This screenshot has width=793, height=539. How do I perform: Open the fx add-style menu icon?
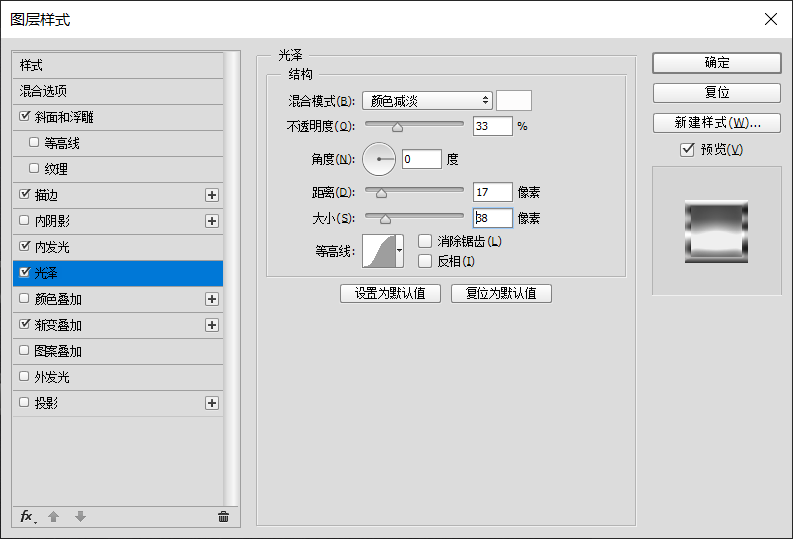pyautogui.click(x=28, y=516)
